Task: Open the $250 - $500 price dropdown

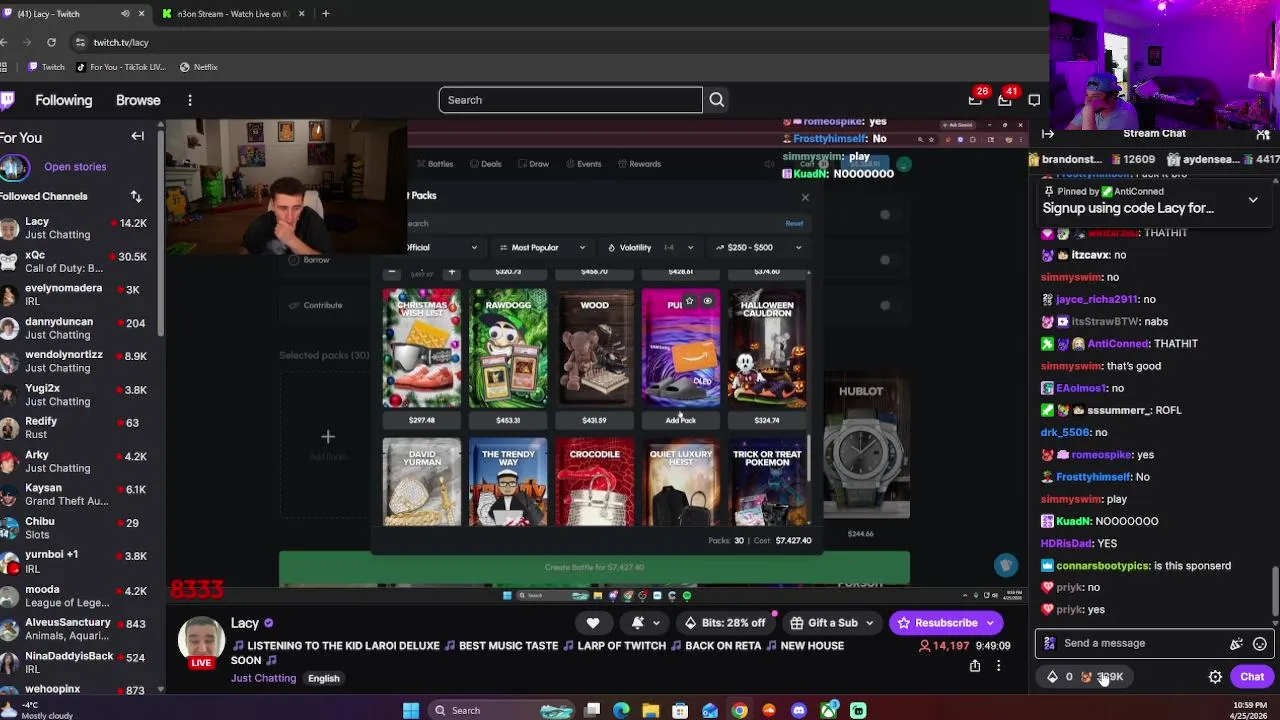Action: coord(758,248)
